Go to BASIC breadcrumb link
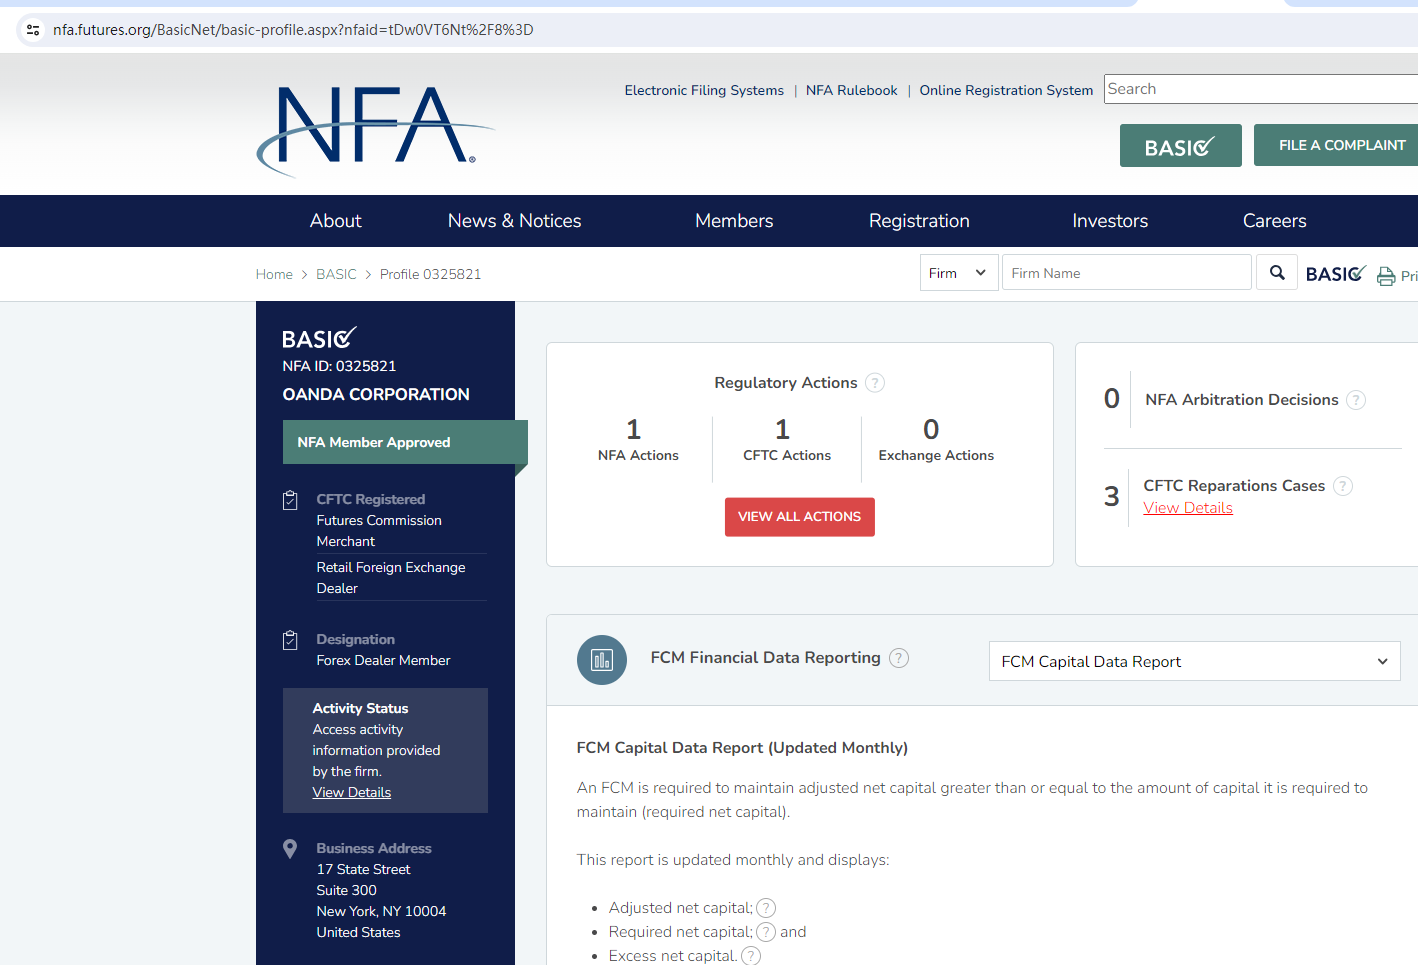 (336, 274)
